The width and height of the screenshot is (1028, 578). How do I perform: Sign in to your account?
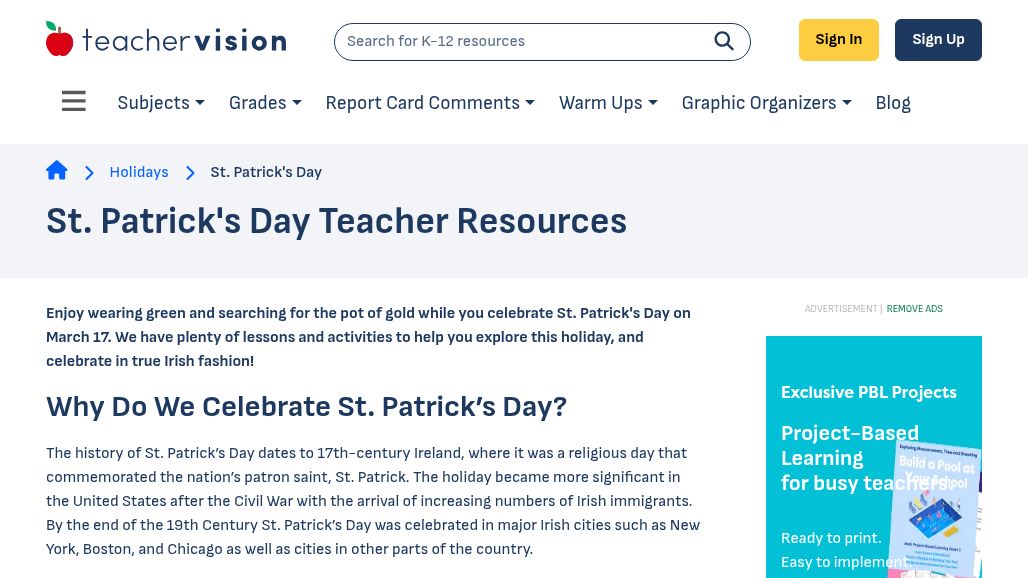point(838,39)
